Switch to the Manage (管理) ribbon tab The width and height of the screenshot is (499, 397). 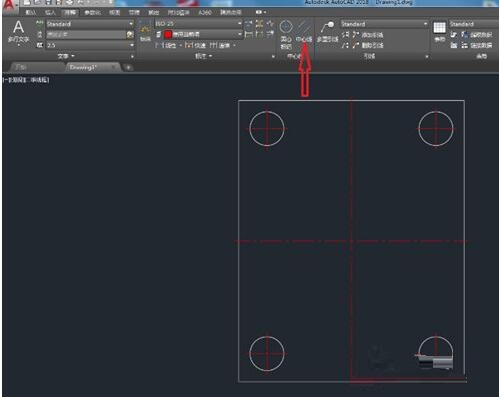134,12
